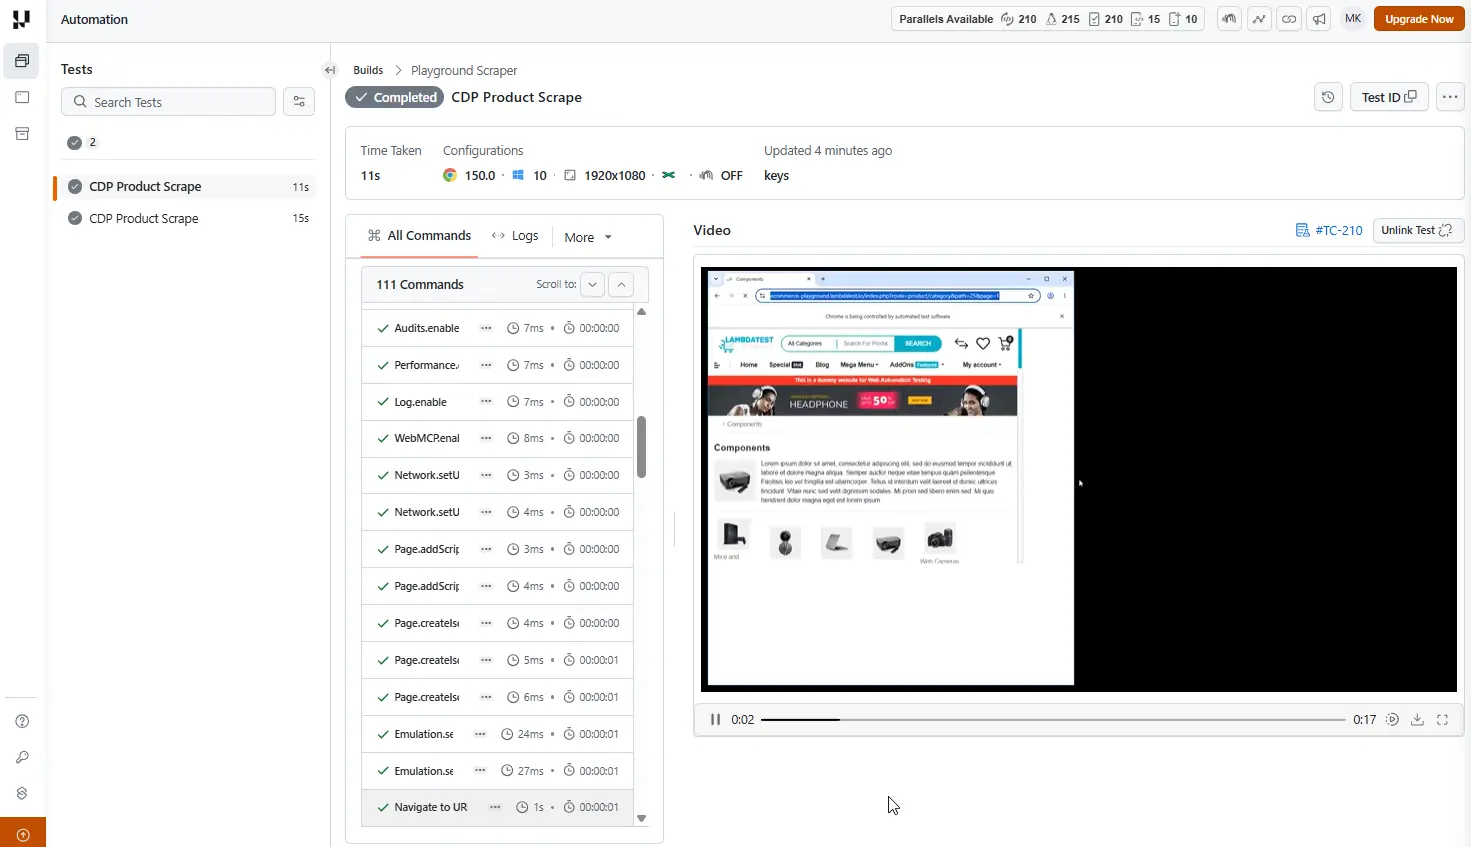This screenshot has width=1471, height=847.
Task: Open the browser window sidebar icon
Action: [x=22, y=97]
